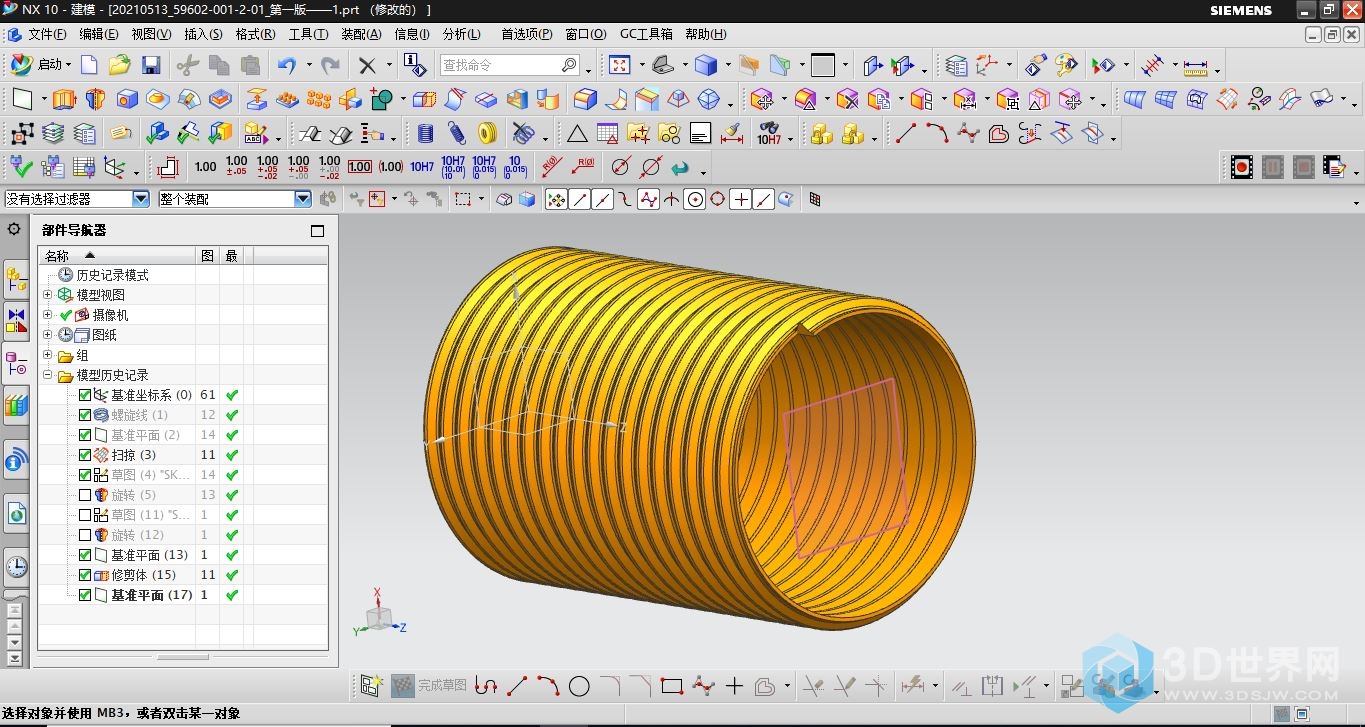Sort by the 名称 column header

[116, 256]
